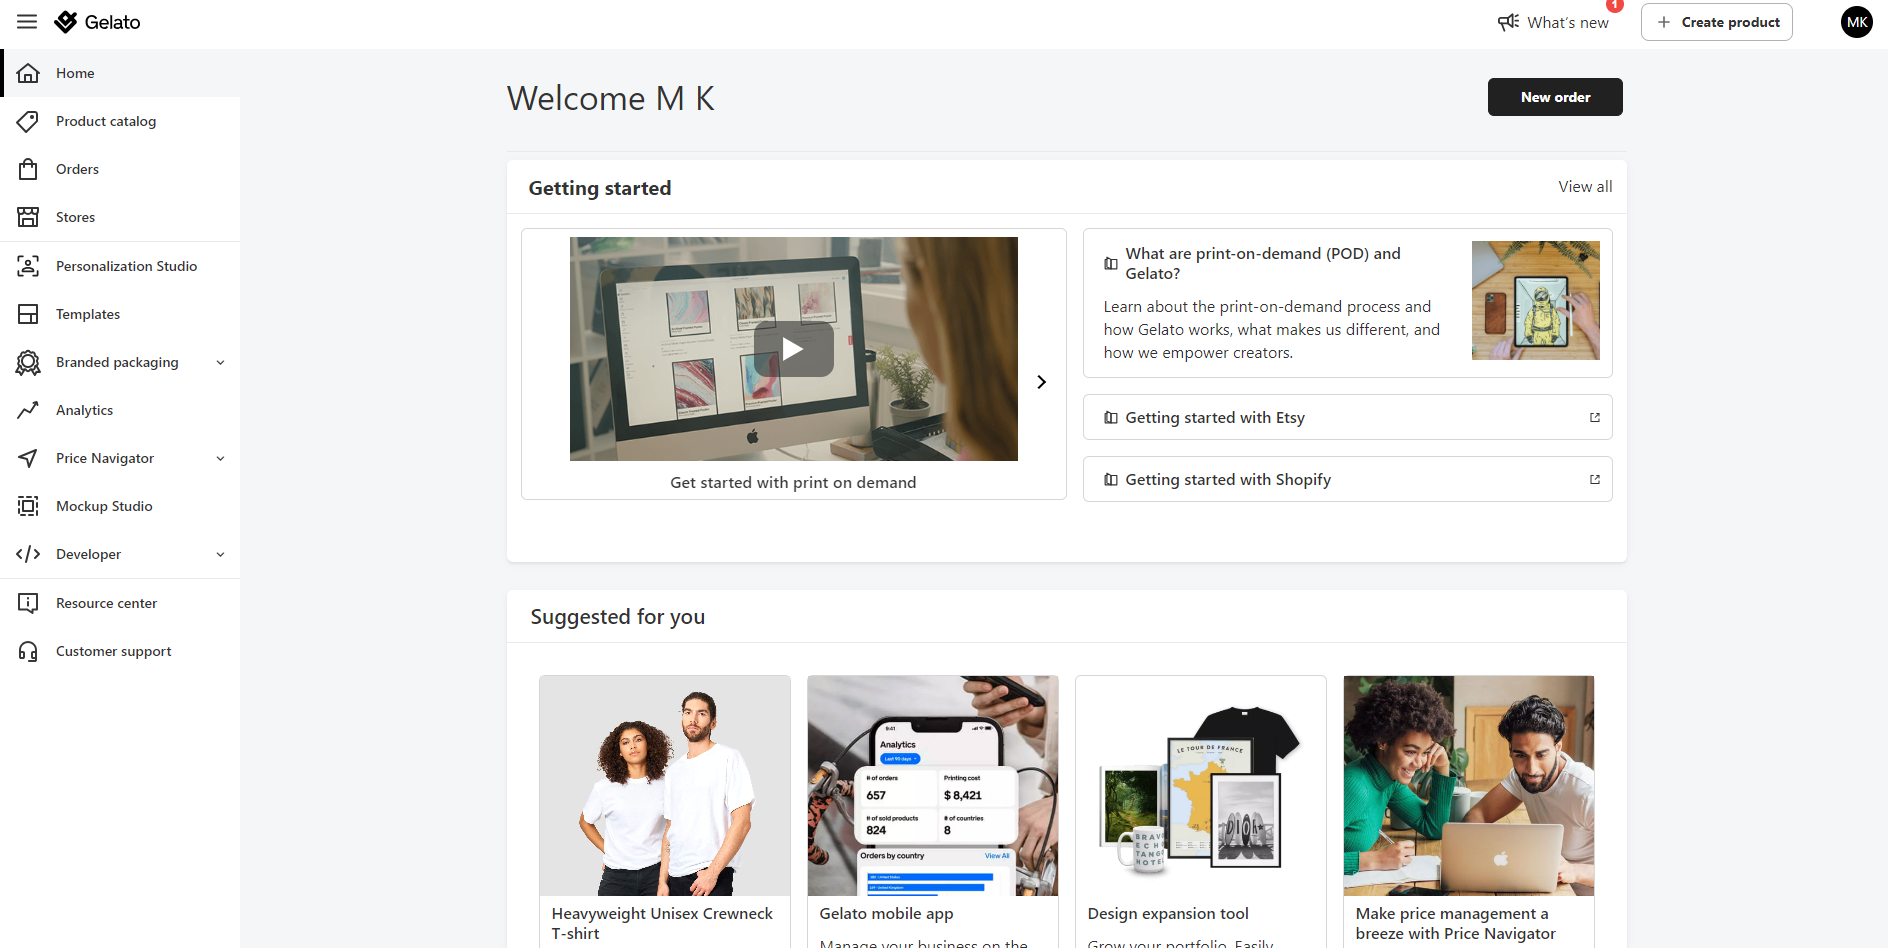Viewport: 1888px width, 948px height.
Task: Click the Gelato logo
Action: (97, 22)
